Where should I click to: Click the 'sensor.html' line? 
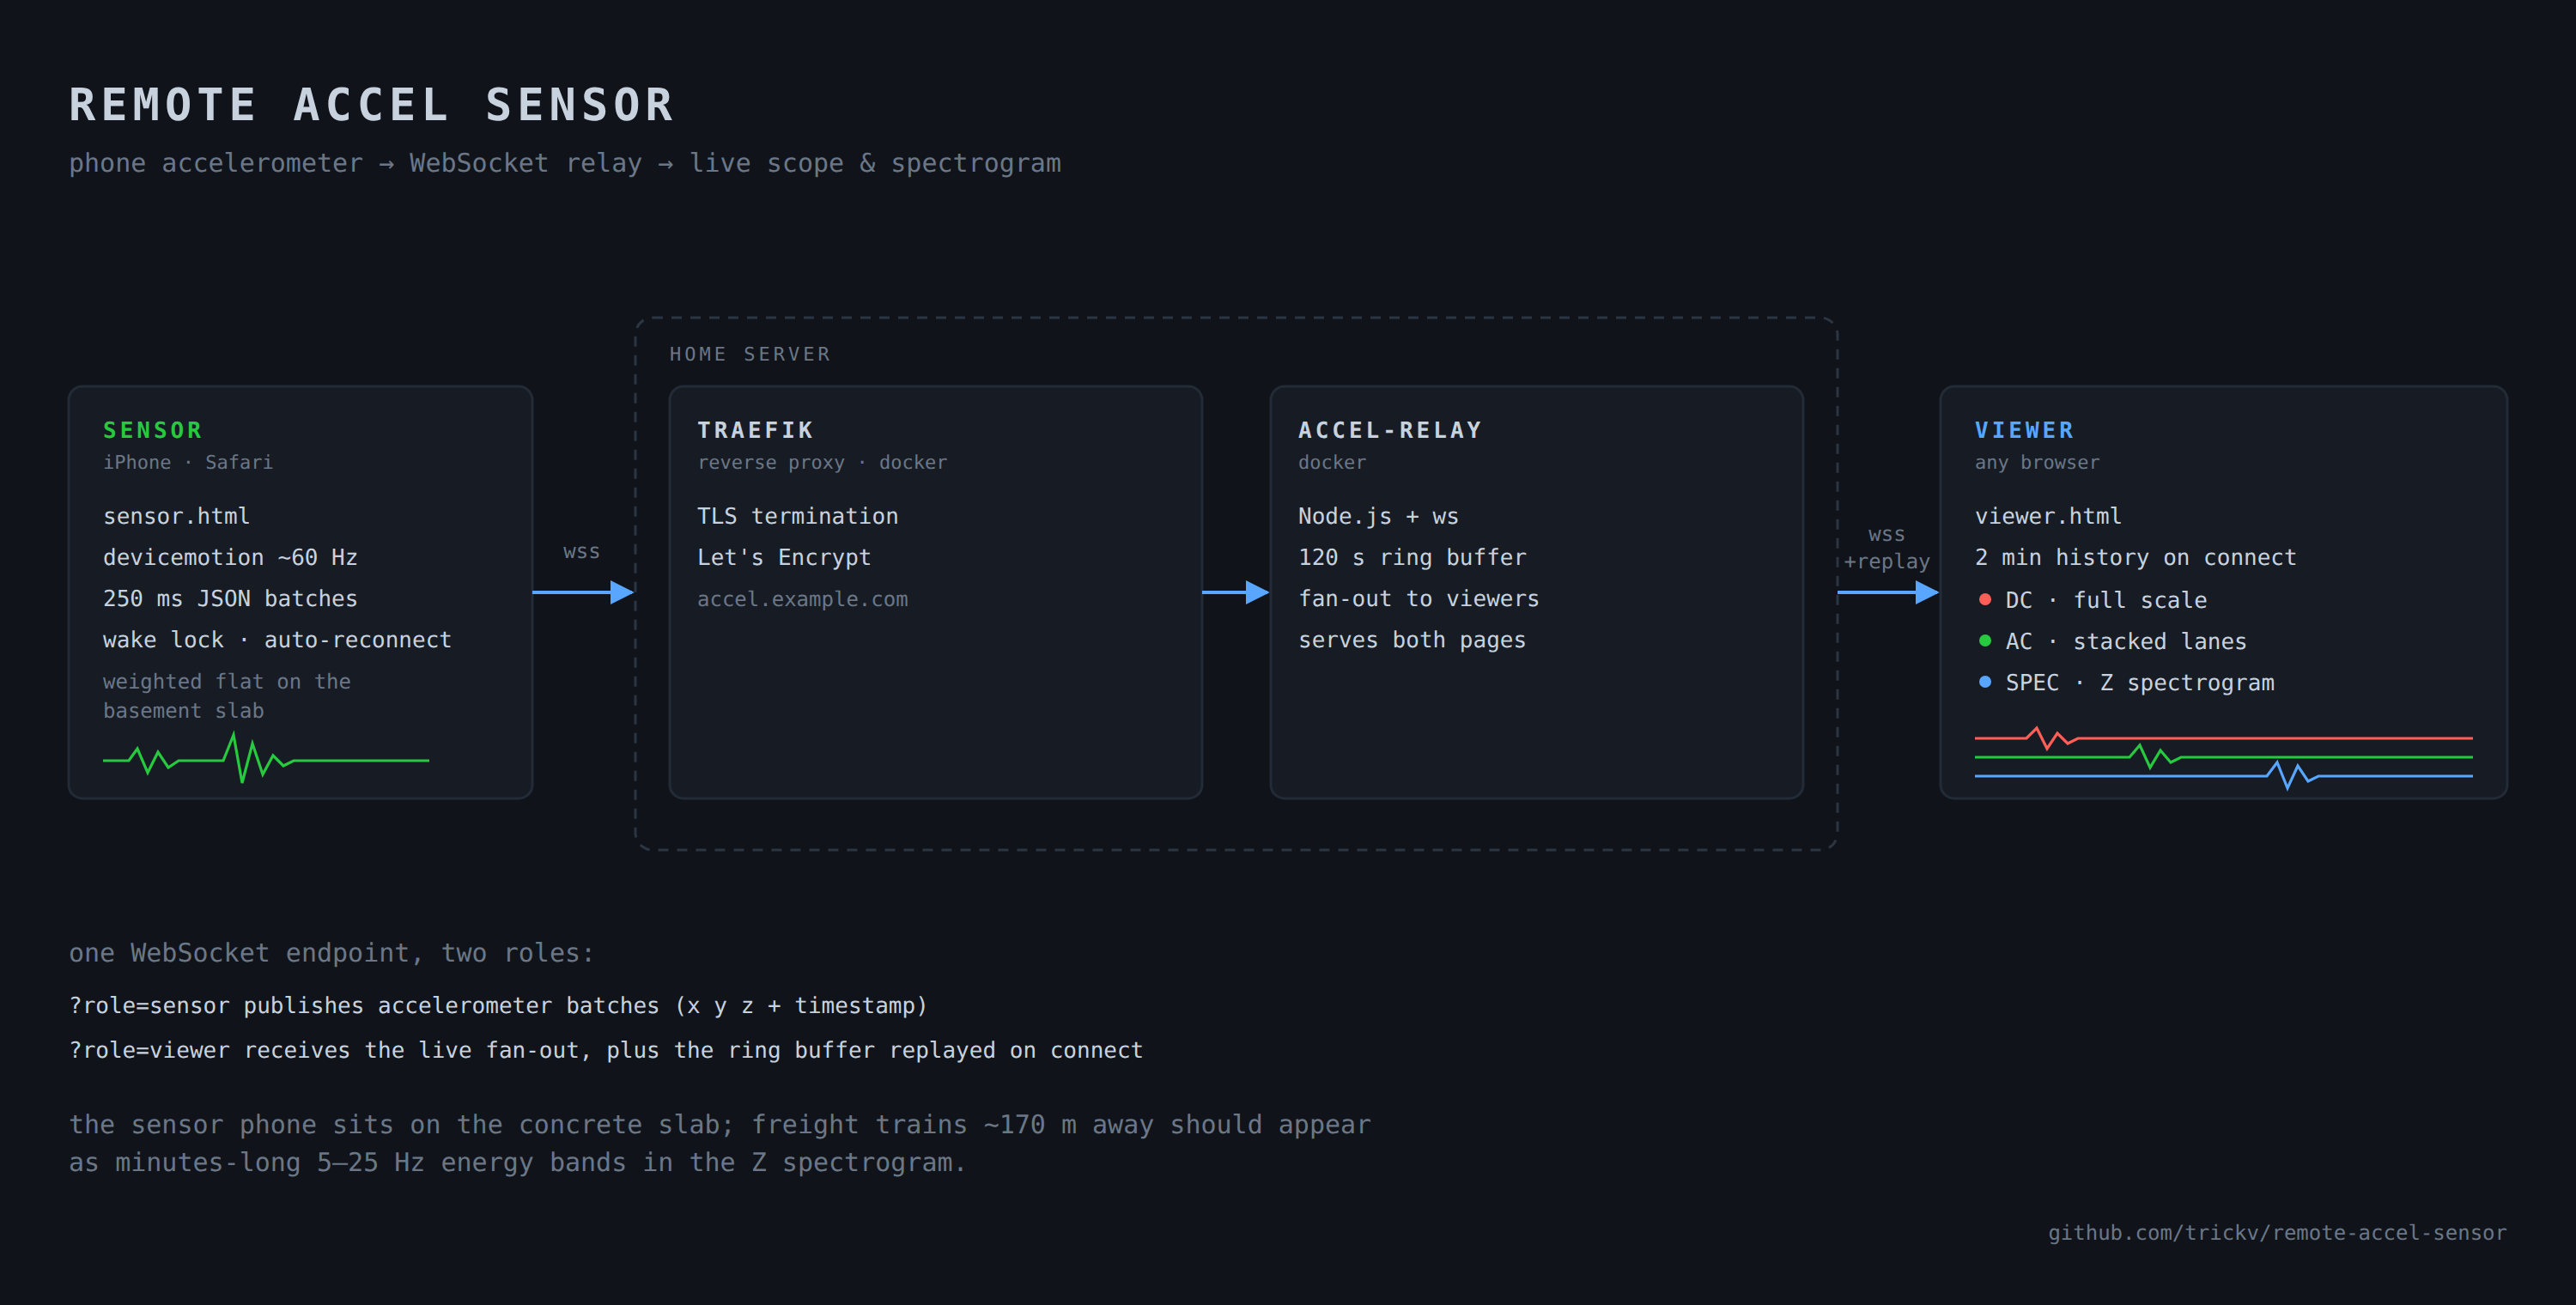coord(177,516)
